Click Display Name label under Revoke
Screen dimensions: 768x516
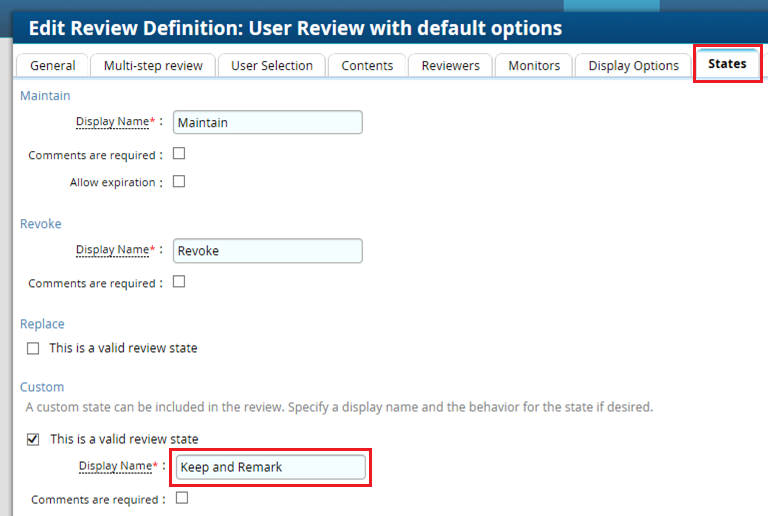click(112, 250)
